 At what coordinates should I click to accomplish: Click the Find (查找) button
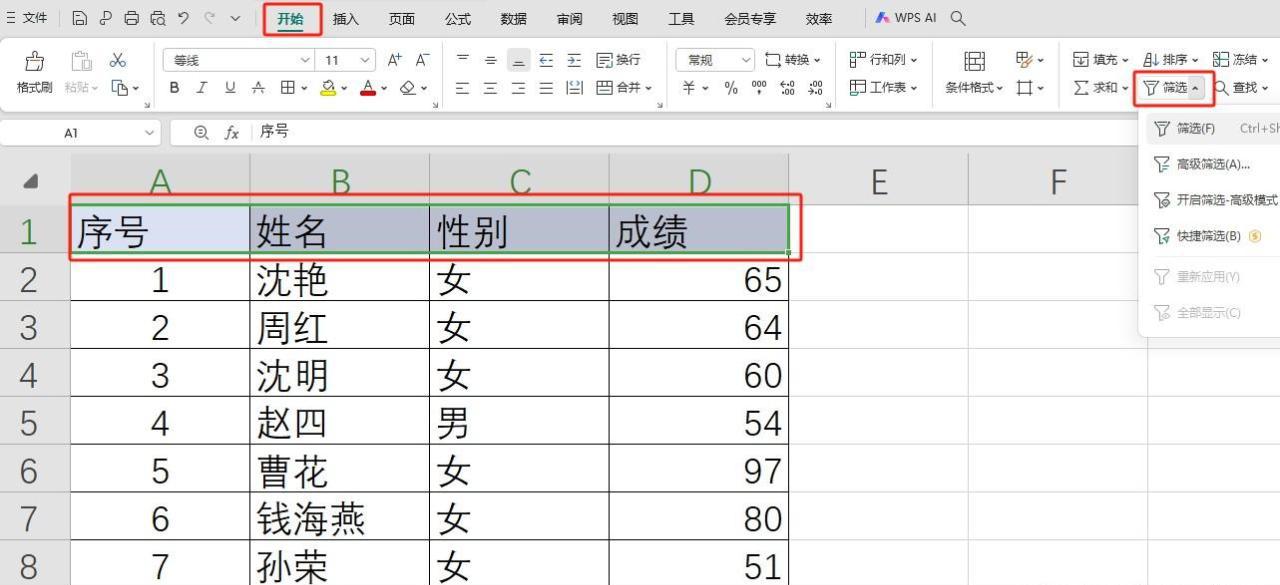click(x=1241, y=88)
